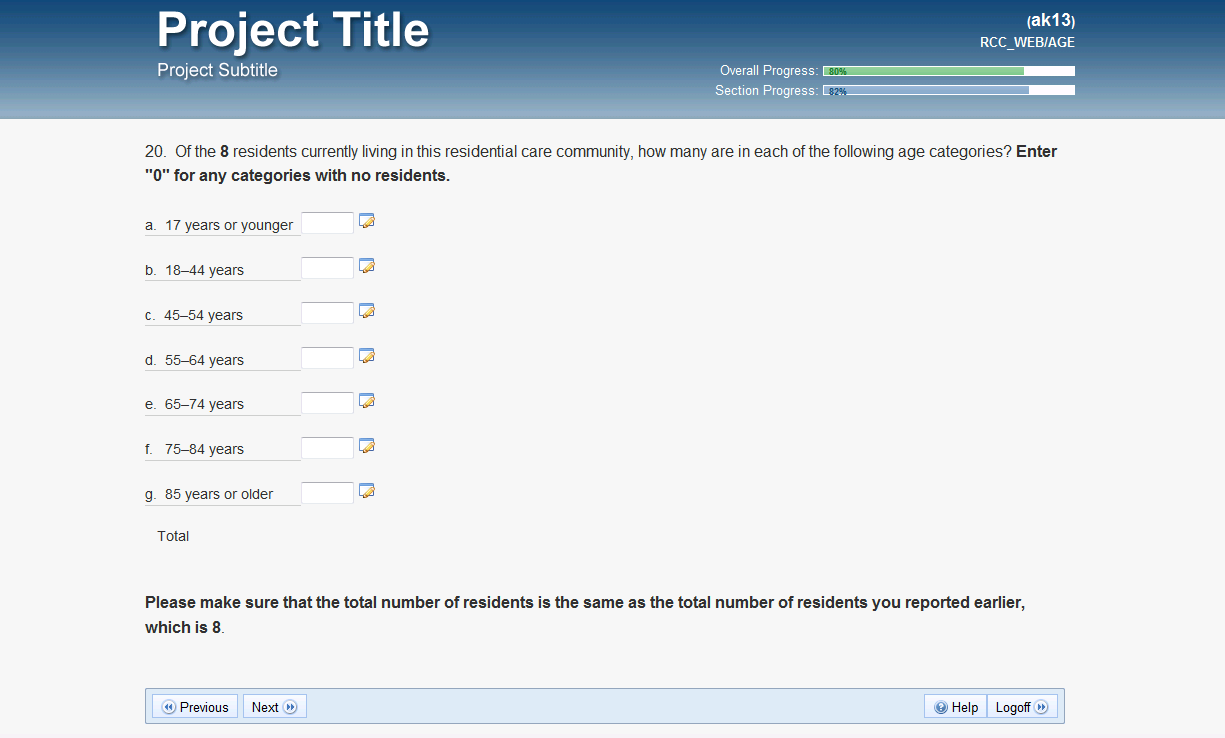1225x738 pixels.
Task: Click the note icon for 45–54 years
Action: [367, 311]
